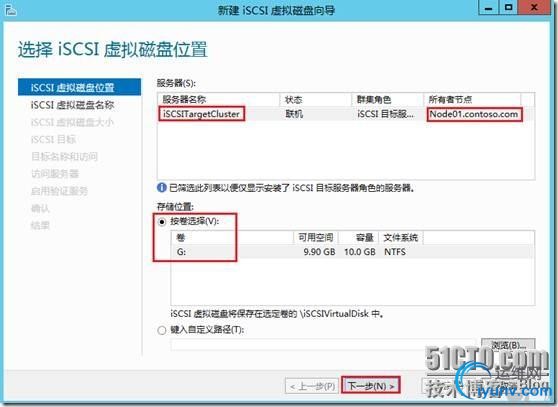Select the G: volume row
The image size is (558, 407).
[352, 252]
